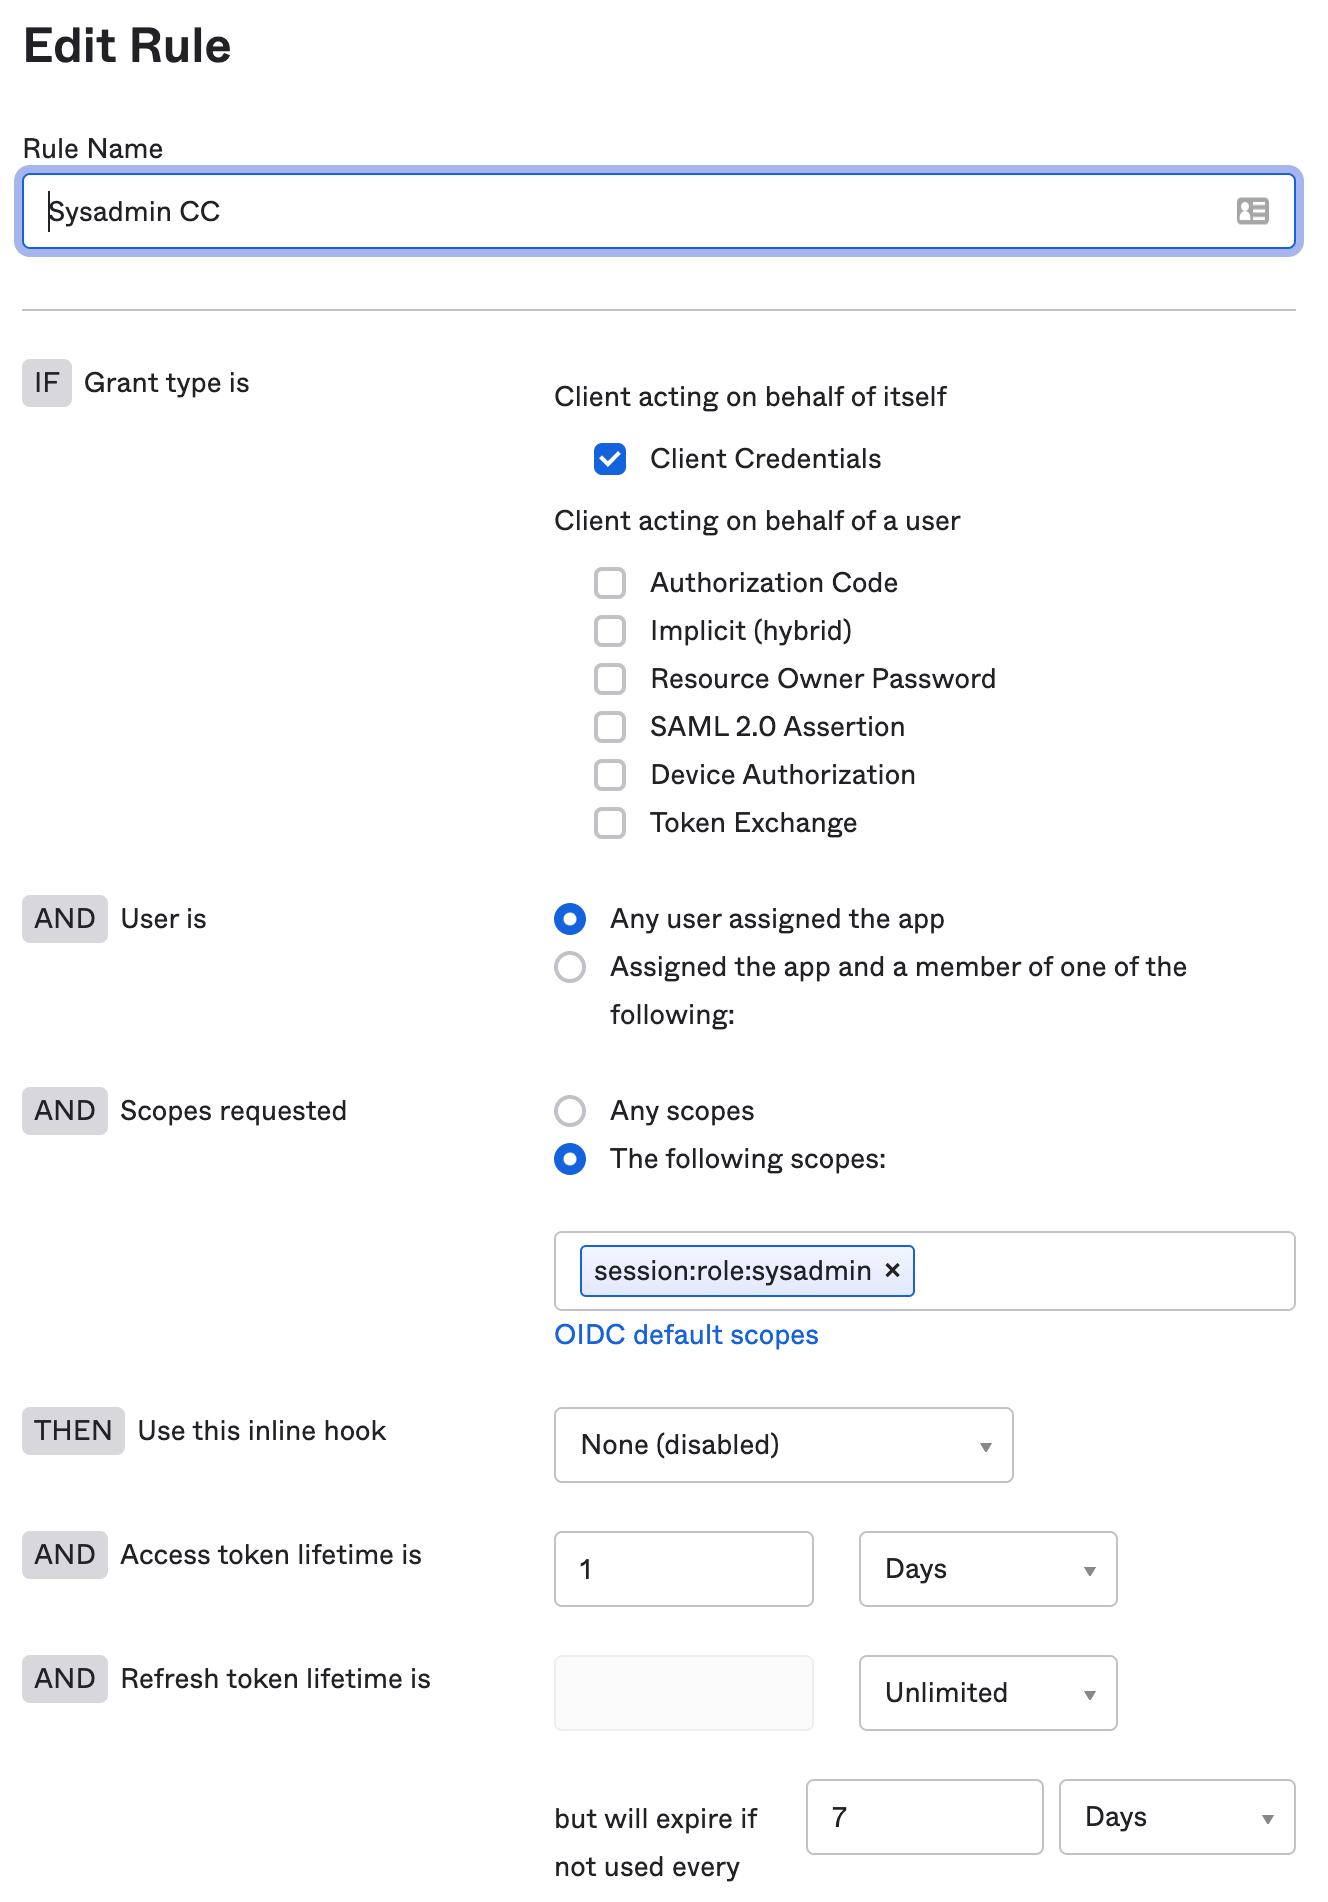Click the contact card autofill icon in Rule Name

[1252, 211]
